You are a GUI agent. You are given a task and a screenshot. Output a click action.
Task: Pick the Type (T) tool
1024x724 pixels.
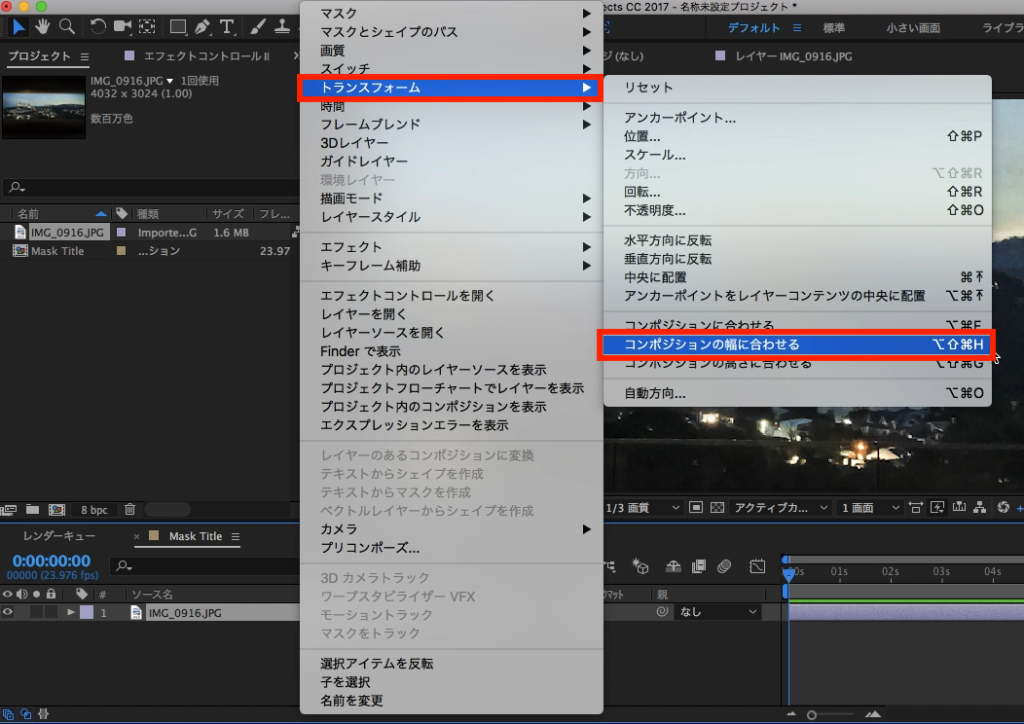coord(227,26)
